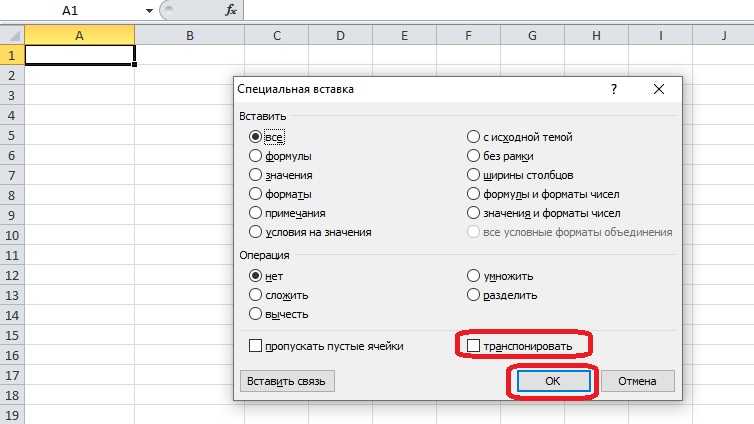Select 'условия на значения' option
This screenshot has width=754, height=424.
pyautogui.click(x=255, y=232)
